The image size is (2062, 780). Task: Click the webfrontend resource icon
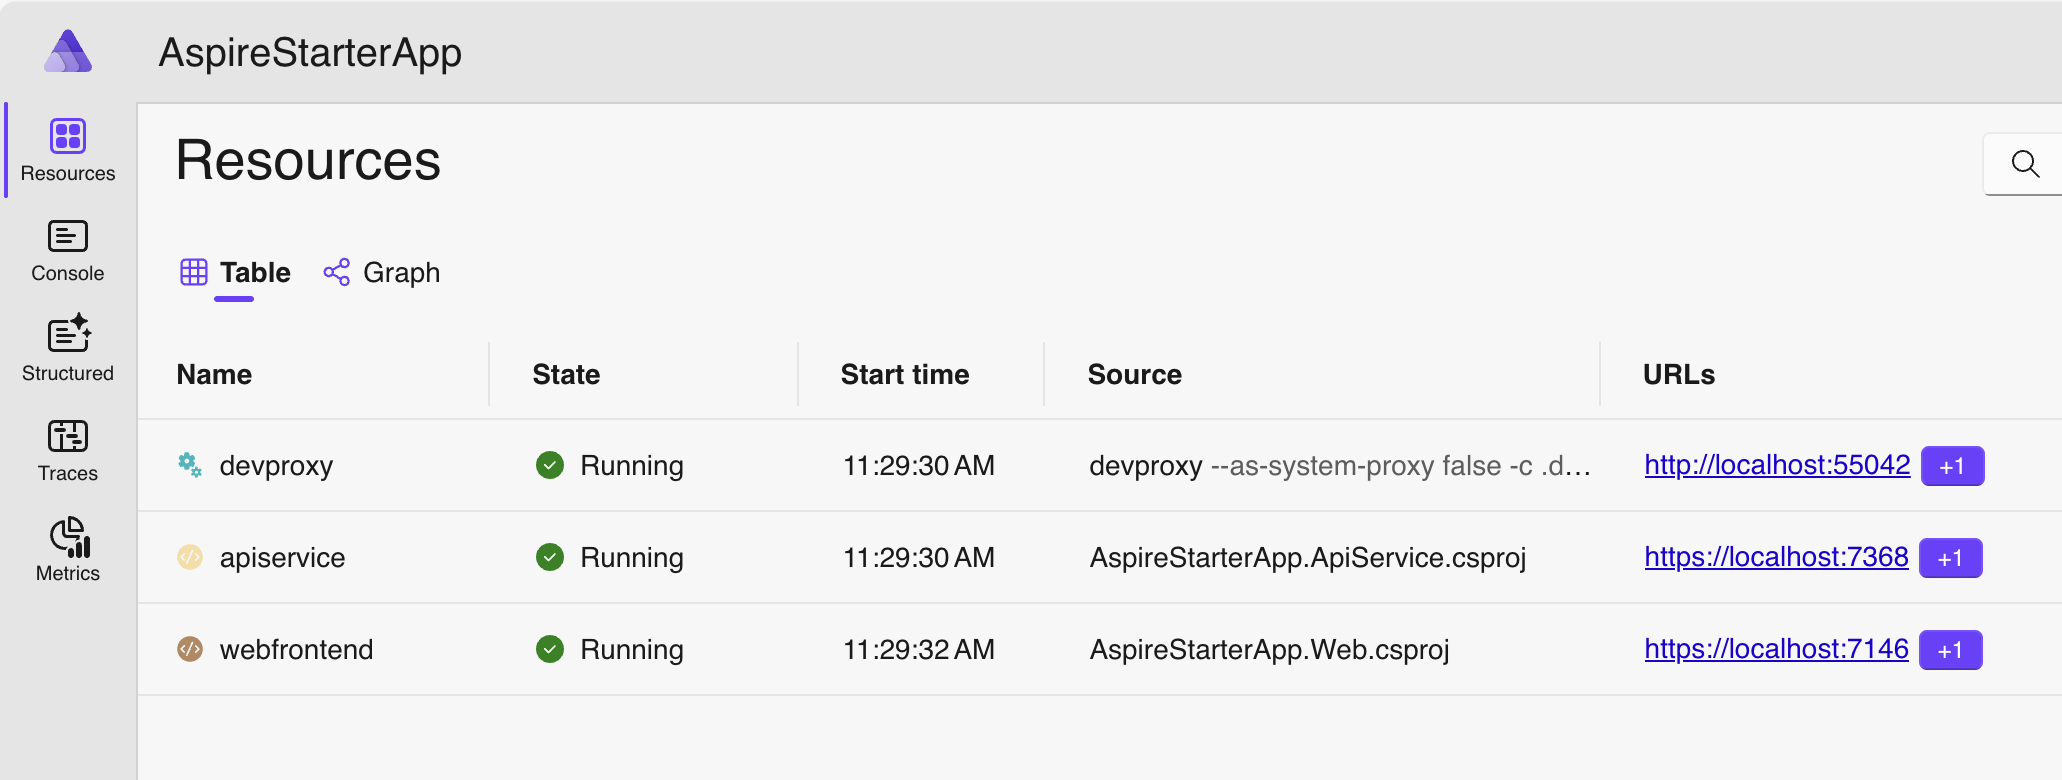[190, 649]
